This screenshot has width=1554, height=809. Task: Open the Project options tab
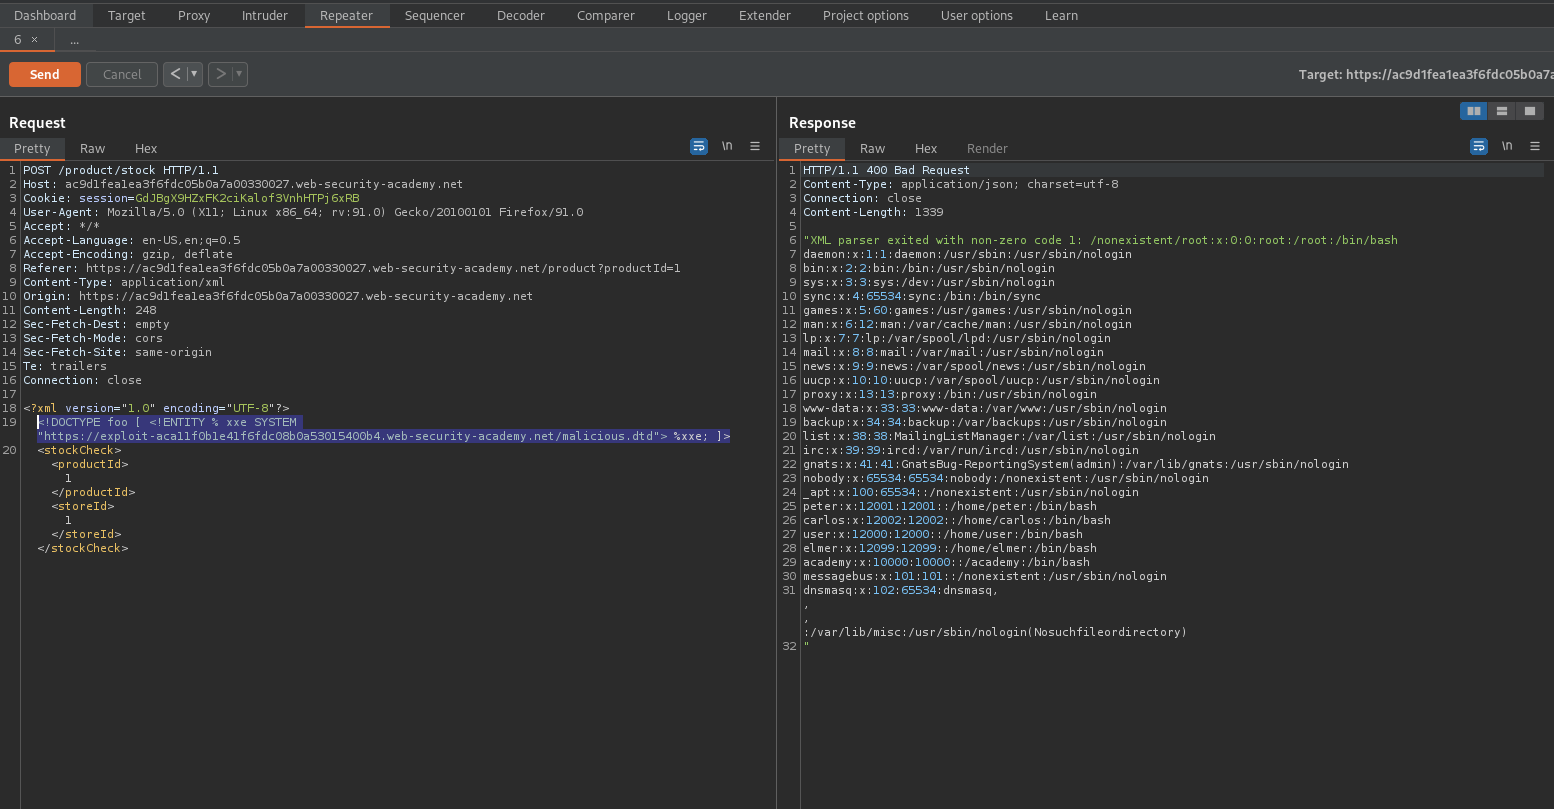click(866, 15)
